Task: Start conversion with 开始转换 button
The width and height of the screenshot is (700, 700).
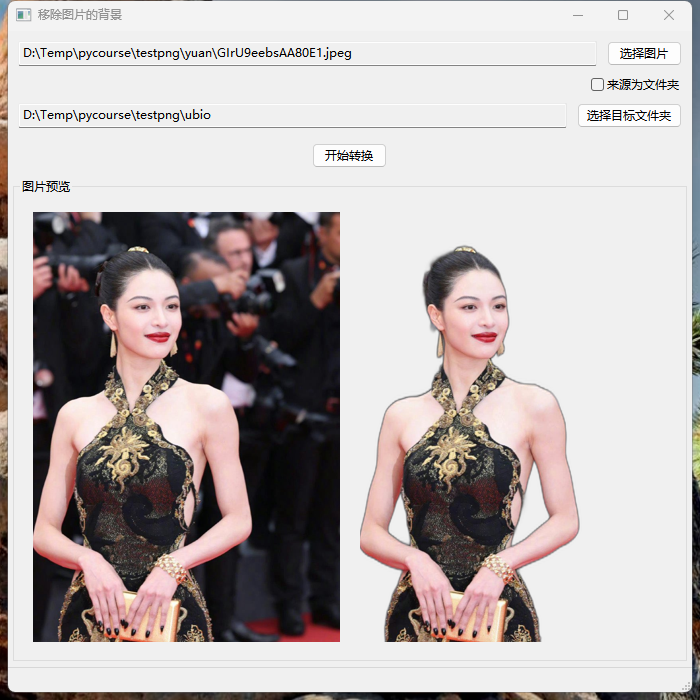Action: (x=349, y=155)
